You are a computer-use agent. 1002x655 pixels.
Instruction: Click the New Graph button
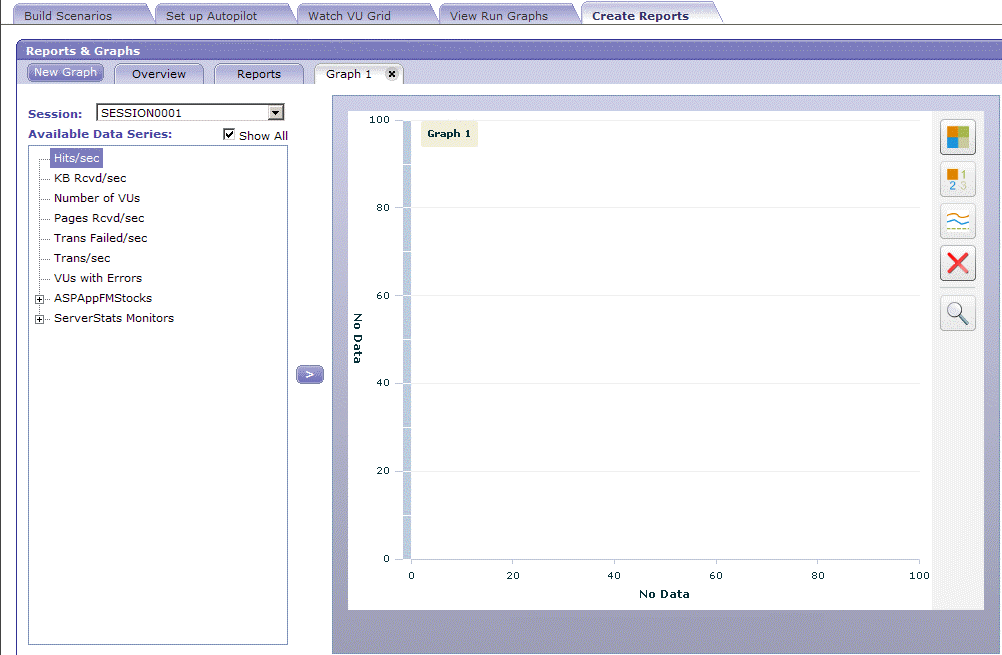pos(65,72)
